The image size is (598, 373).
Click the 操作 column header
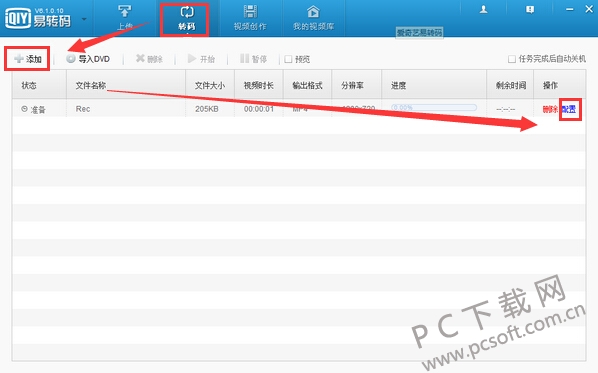coord(559,85)
